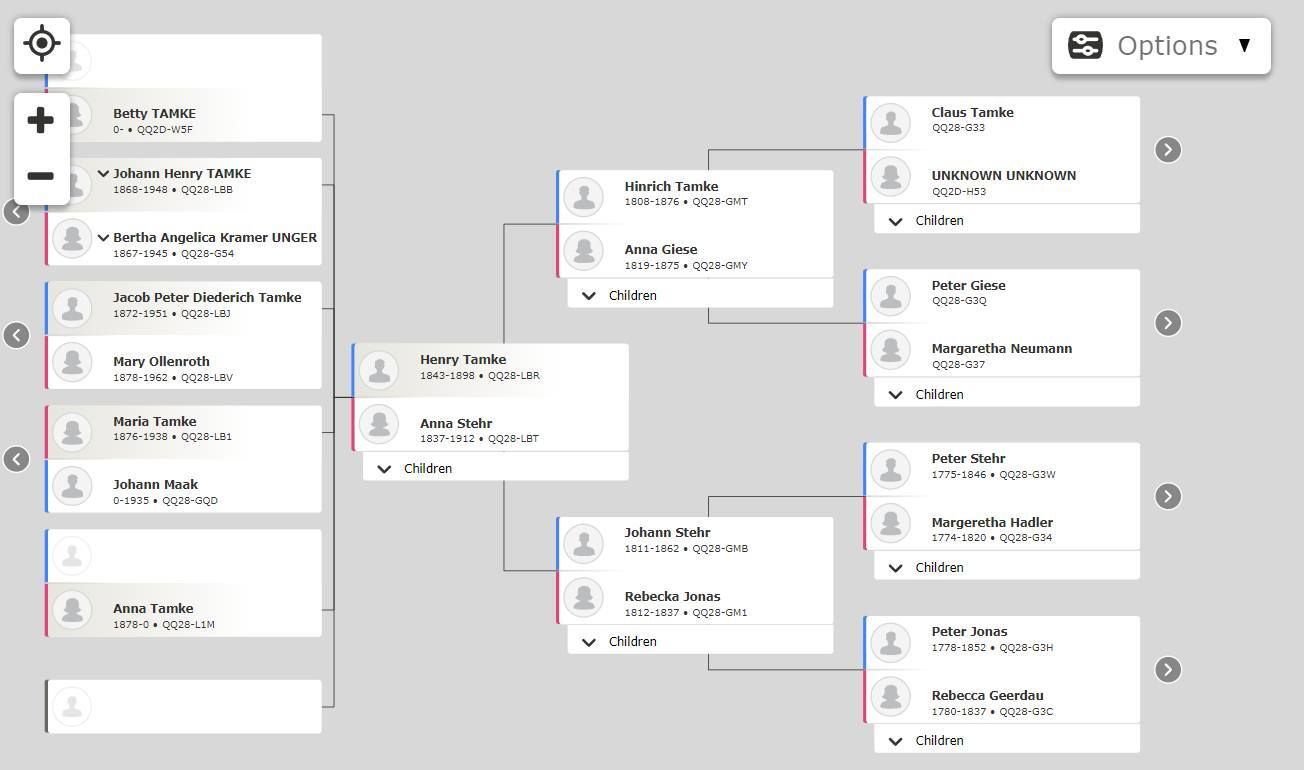
Task: Expand ancestors arrow beside Claus Tamke
Action: tap(1168, 150)
